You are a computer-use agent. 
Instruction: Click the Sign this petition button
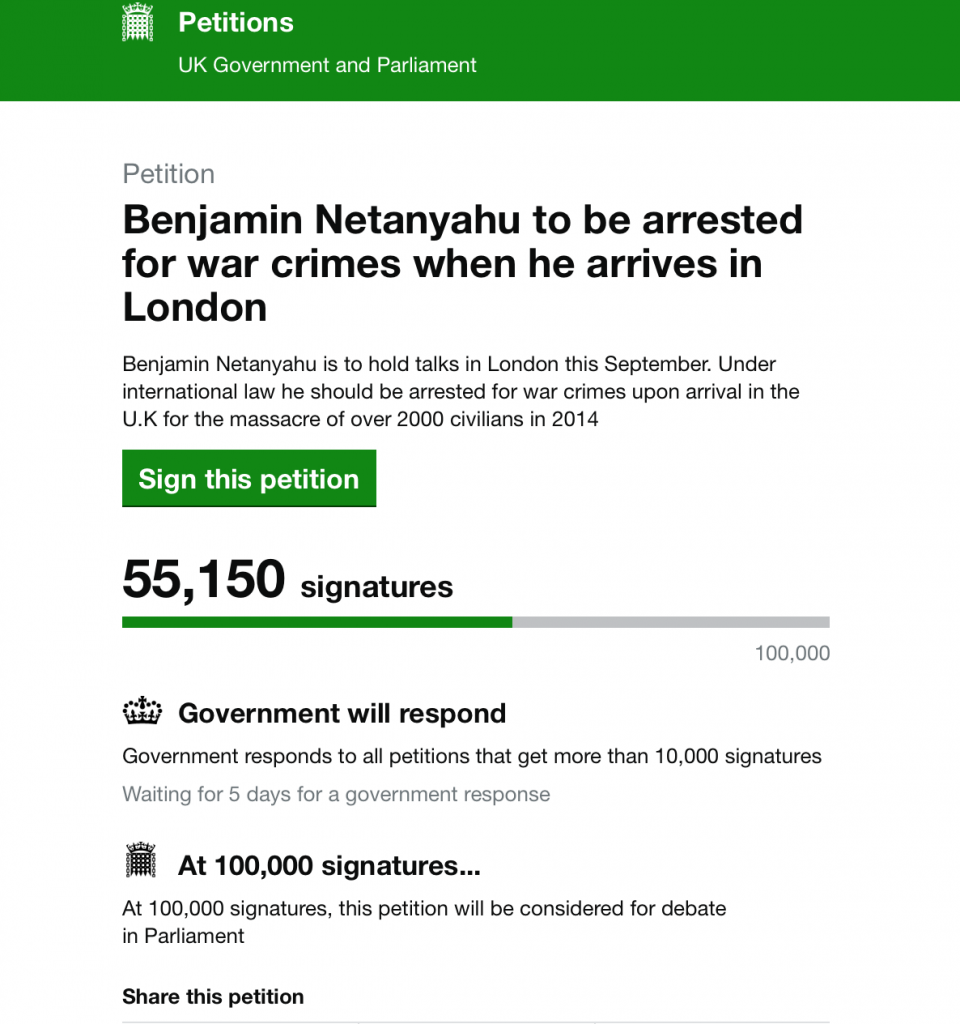click(249, 478)
